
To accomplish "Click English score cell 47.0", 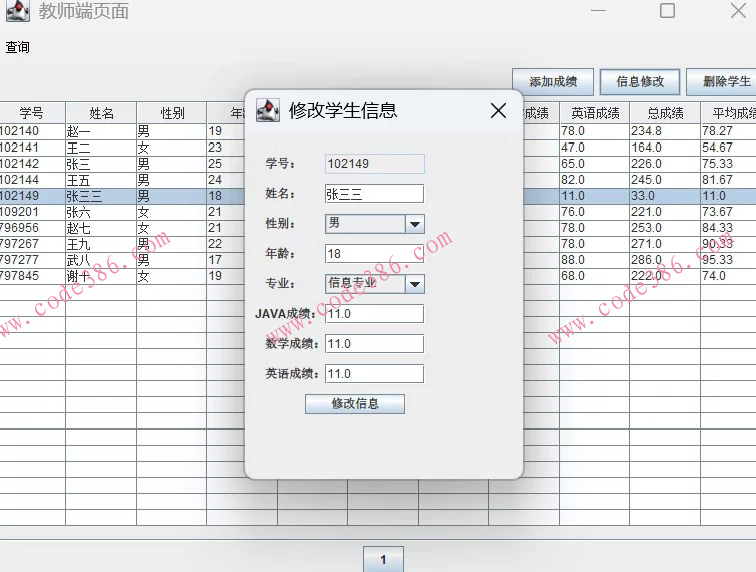I will click(594, 148).
